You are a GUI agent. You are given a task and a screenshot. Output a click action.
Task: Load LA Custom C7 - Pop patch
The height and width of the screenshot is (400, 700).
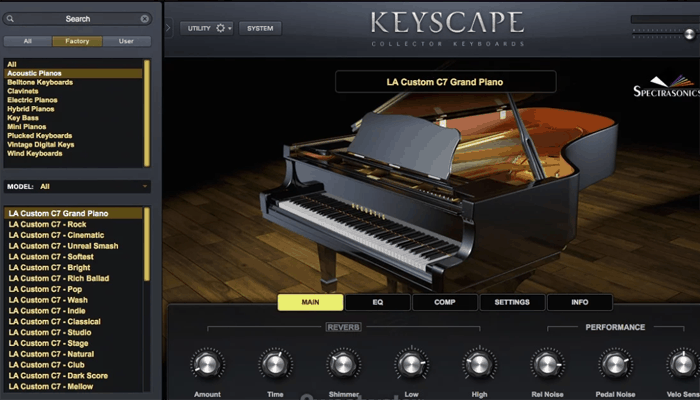(x=74, y=289)
